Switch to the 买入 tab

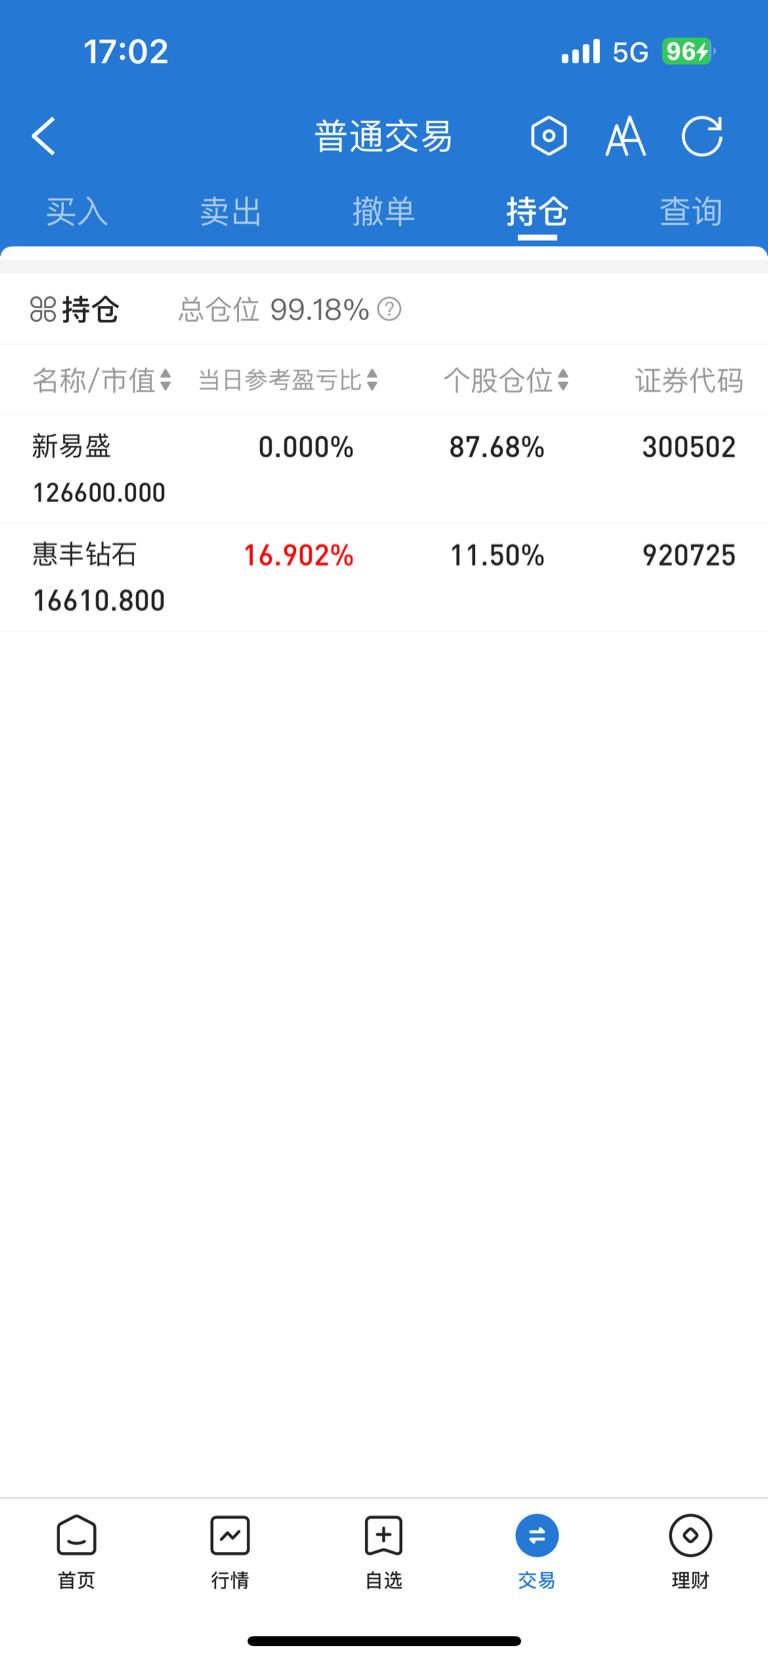pyautogui.click(x=77, y=212)
